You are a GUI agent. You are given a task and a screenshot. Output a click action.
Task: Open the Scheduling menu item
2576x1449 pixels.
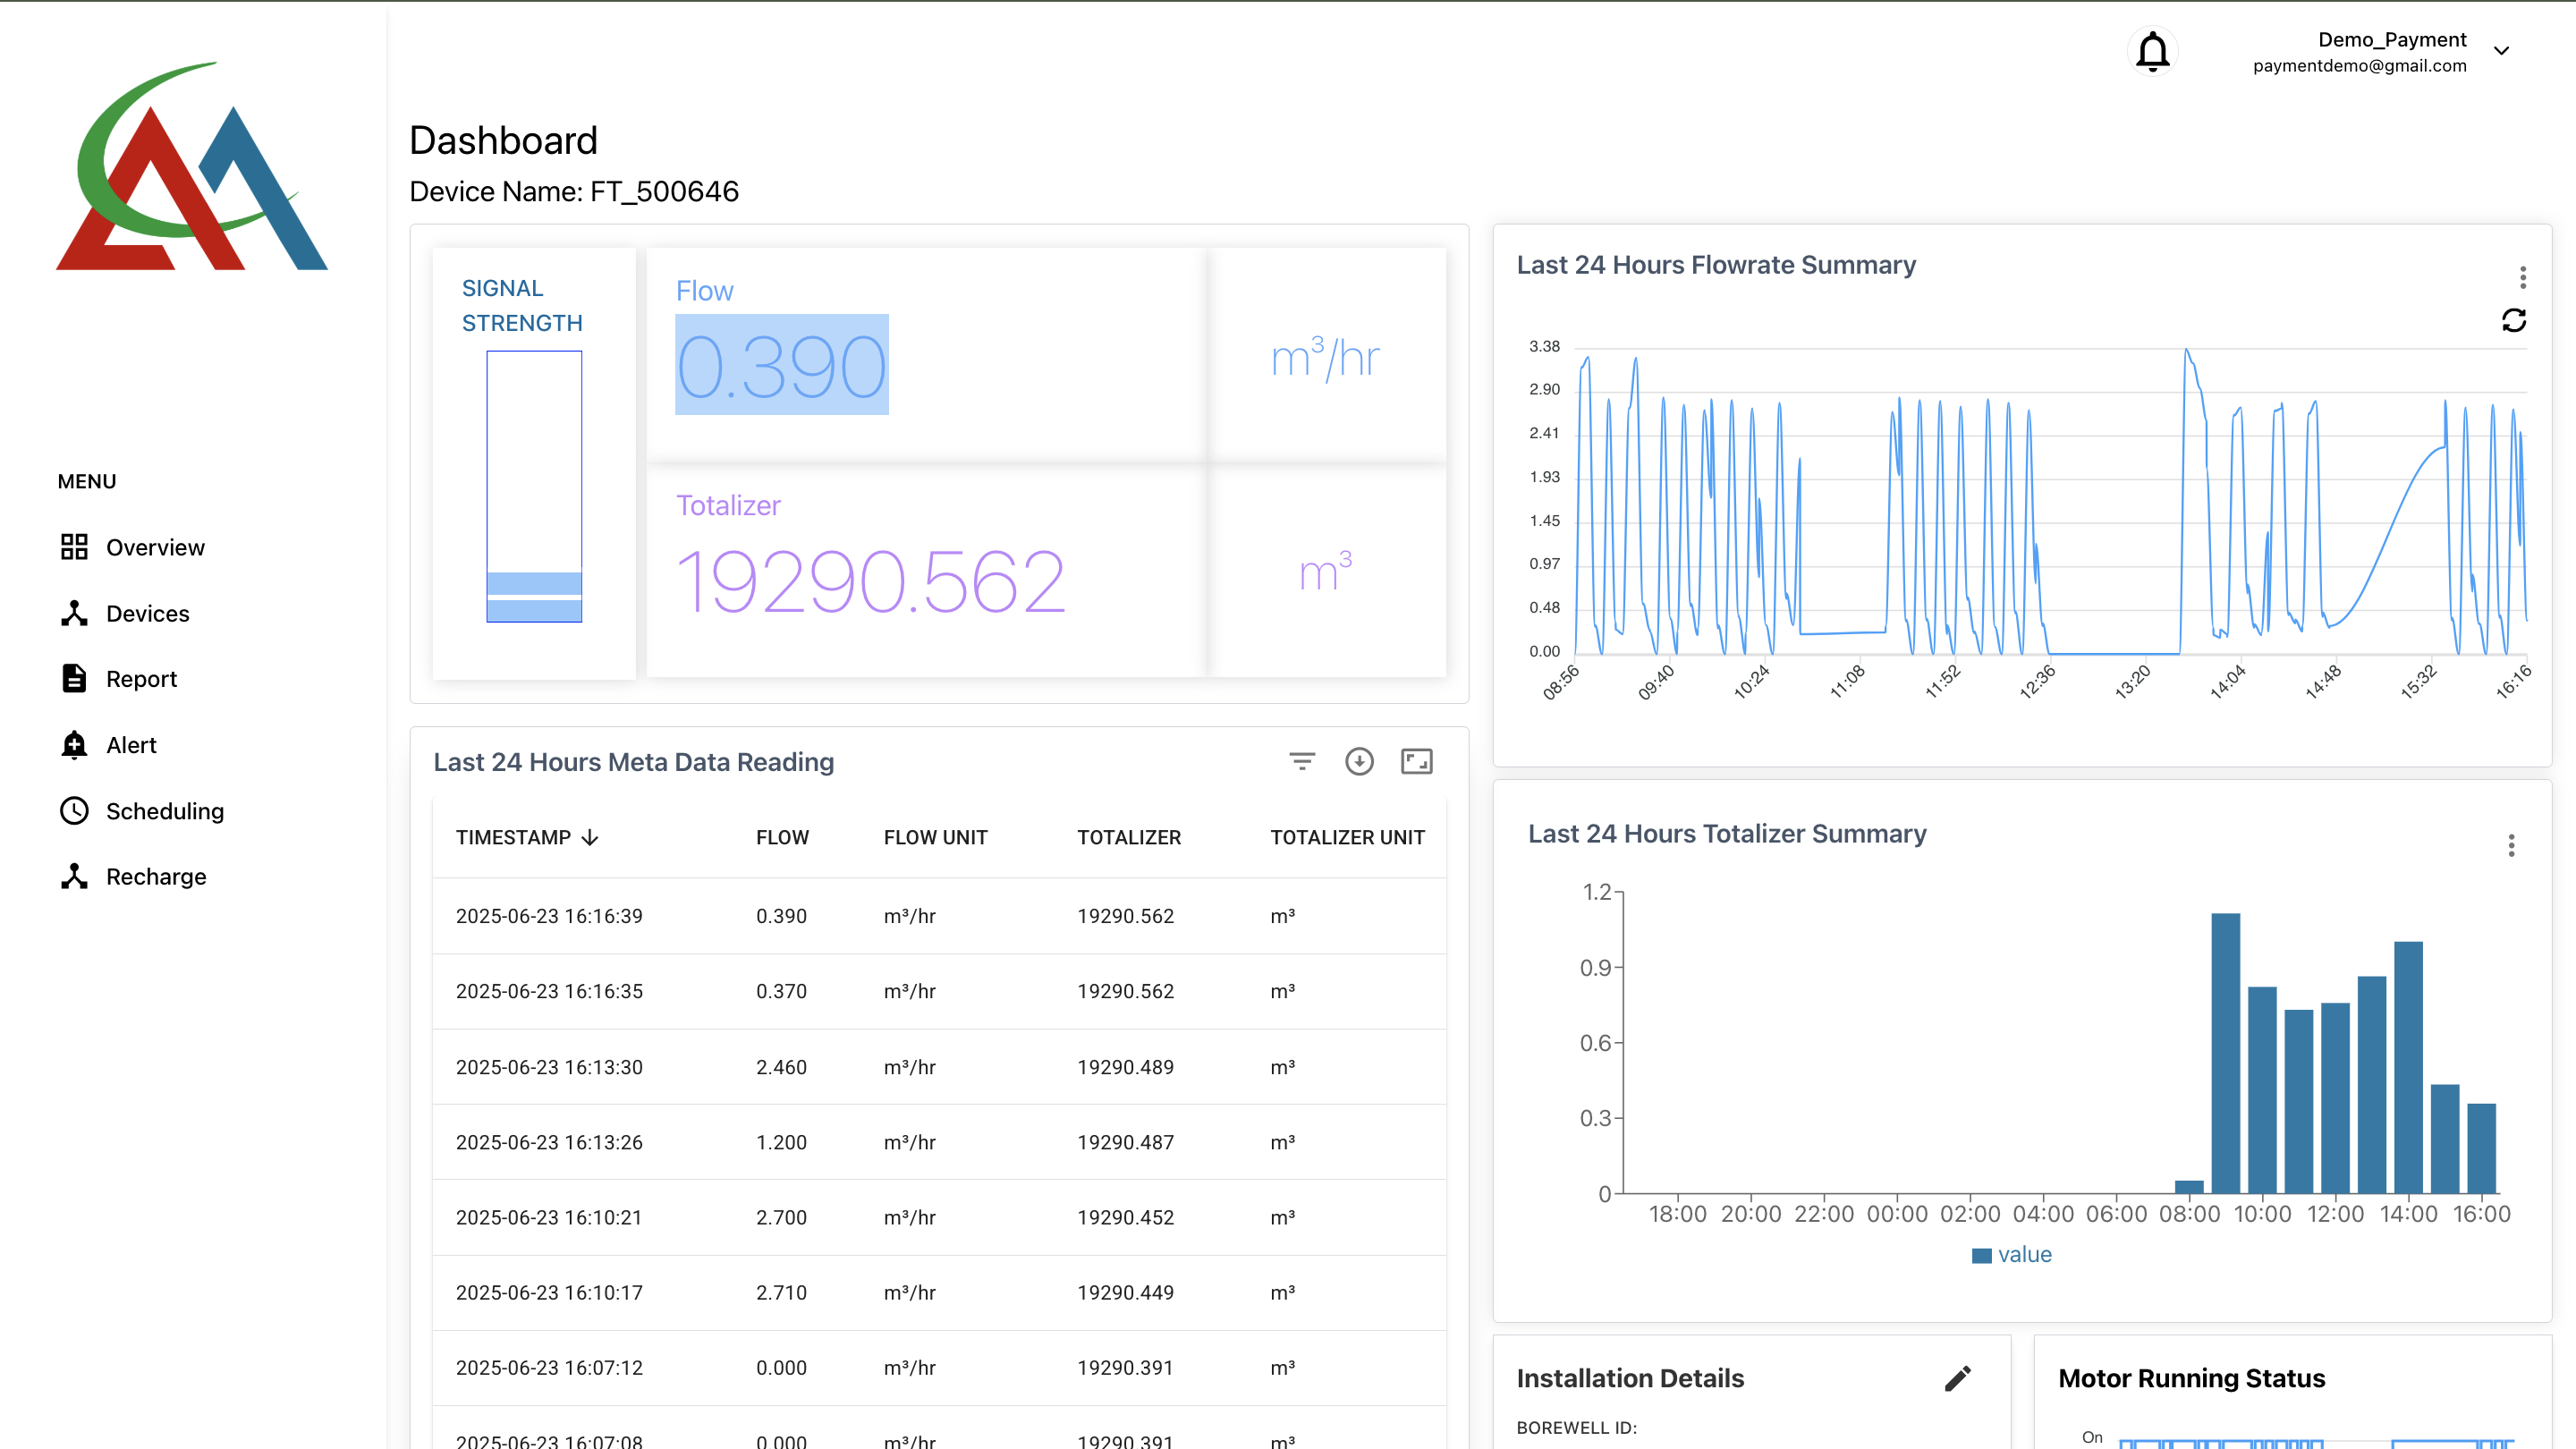click(164, 811)
